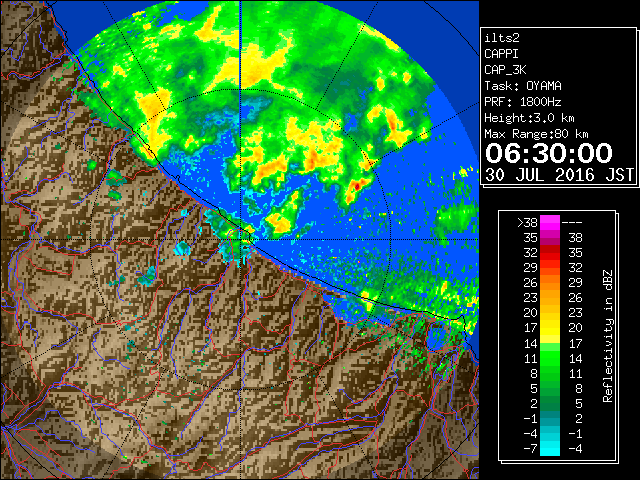Select the '30 JUL 2016 JST' date
The image size is (640, 480).
[x=559, y=175]
